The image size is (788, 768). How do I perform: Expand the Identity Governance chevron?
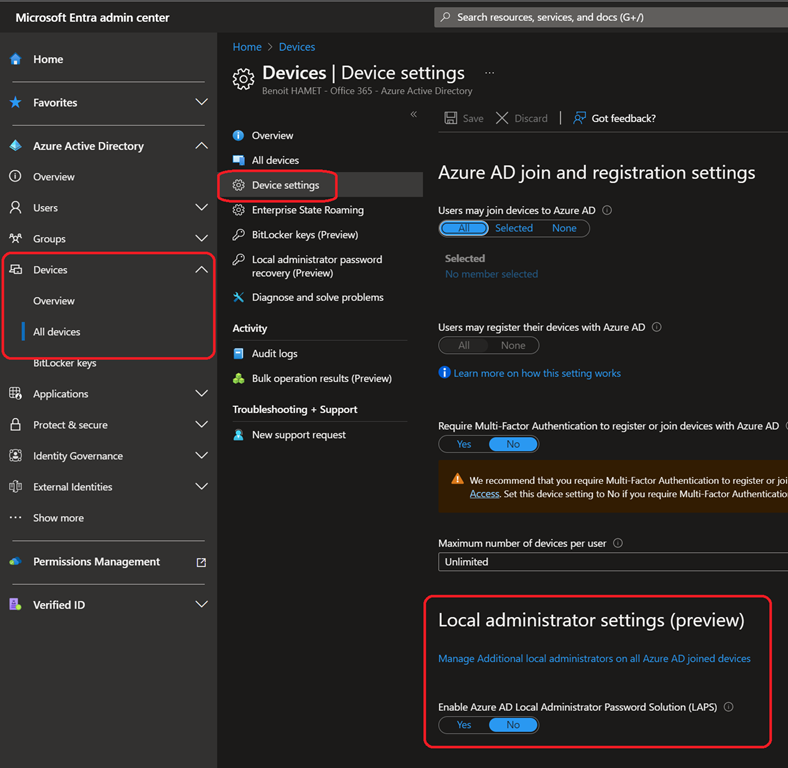coord(201,456)
